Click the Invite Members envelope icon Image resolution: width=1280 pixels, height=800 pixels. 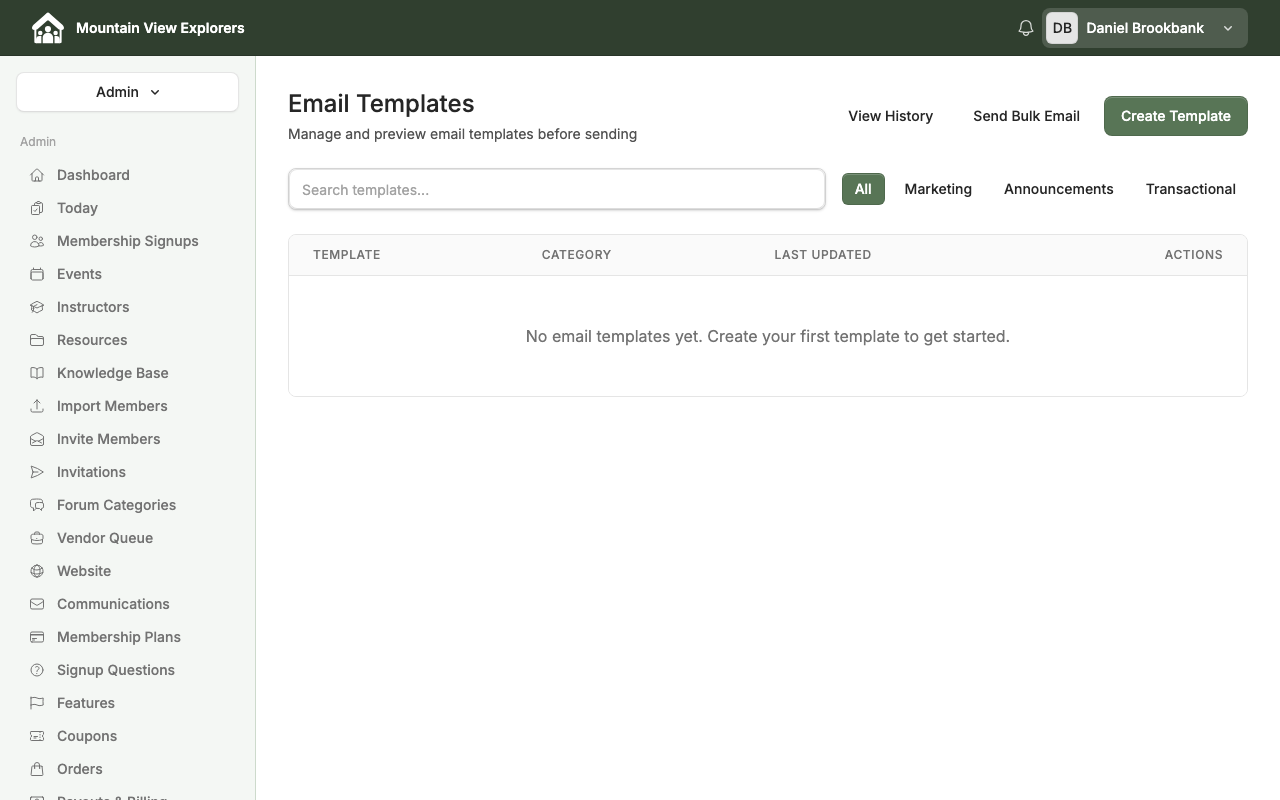pyautogui.click(x=37, y=439)
